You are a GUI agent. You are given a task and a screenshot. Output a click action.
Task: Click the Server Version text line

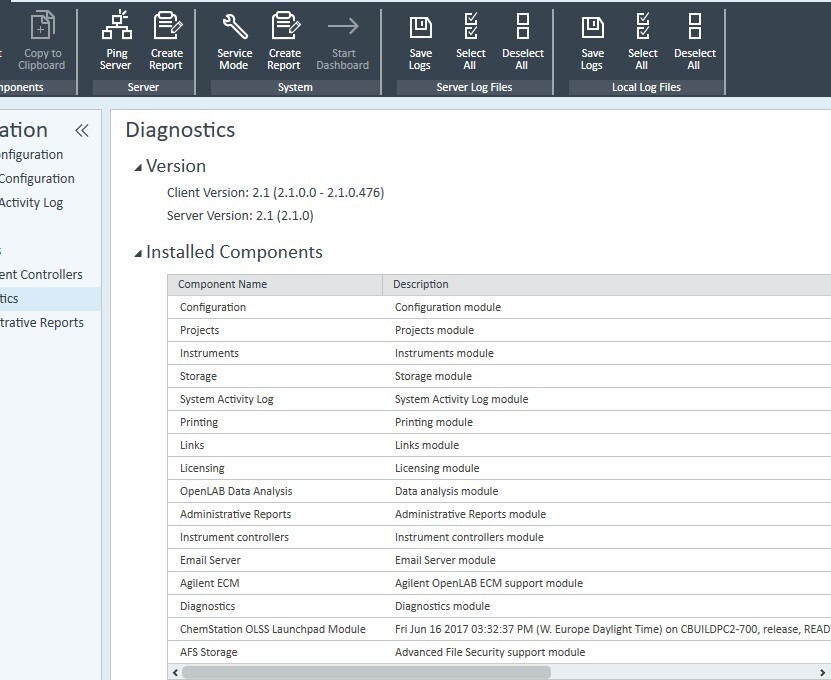tap(240, 216)
